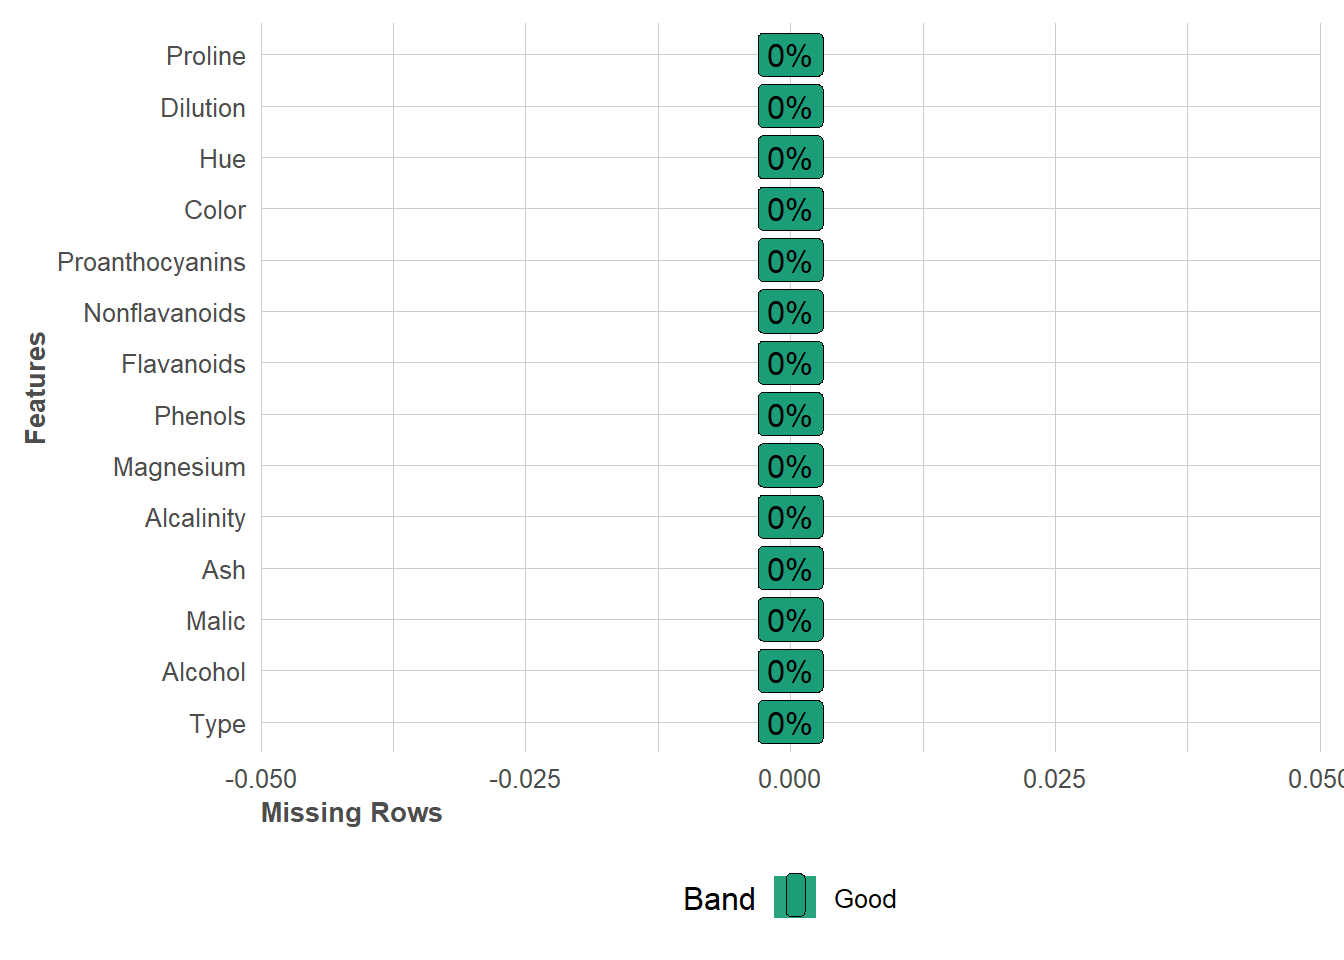The image size is (1344, 960).
Task: Click the Alcalinity feature label
Action: 195,518
